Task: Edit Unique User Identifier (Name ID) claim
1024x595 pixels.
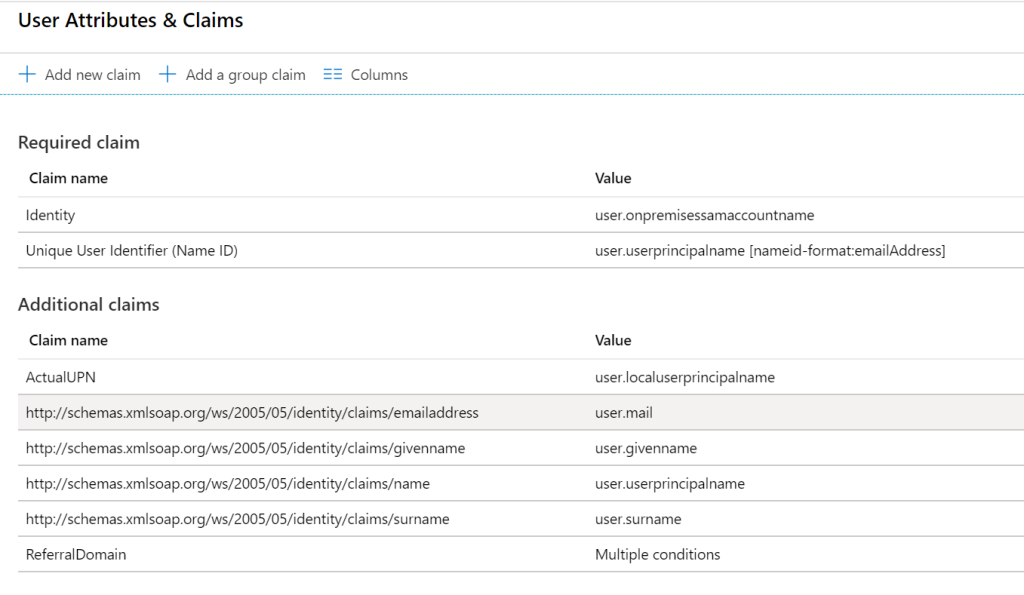Action: pyautogui.click(x=520, y=250)
